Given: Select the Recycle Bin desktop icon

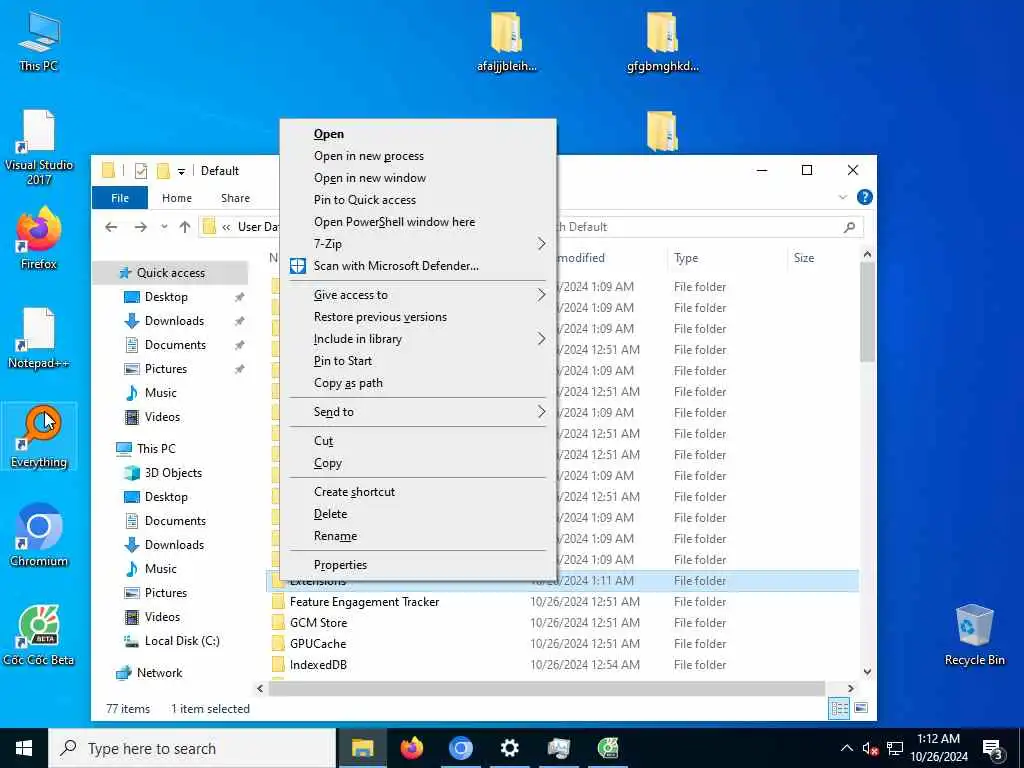Looking at the screenshot, I should coord(974,635).
